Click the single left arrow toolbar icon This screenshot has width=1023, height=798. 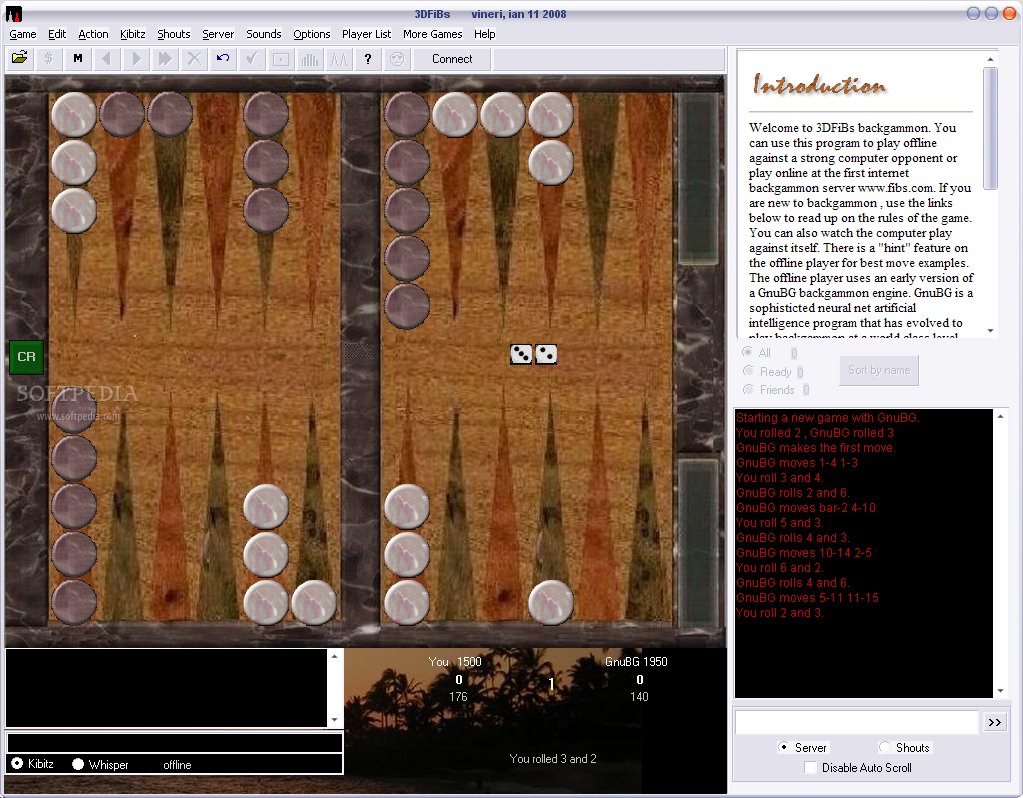click(x=107, y=58)
